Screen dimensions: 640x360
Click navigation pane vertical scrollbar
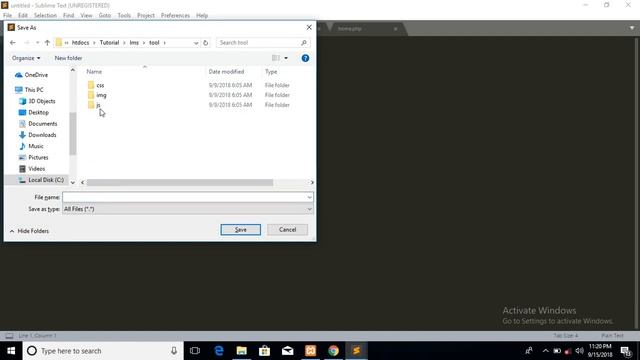click(x=73, y=134)
